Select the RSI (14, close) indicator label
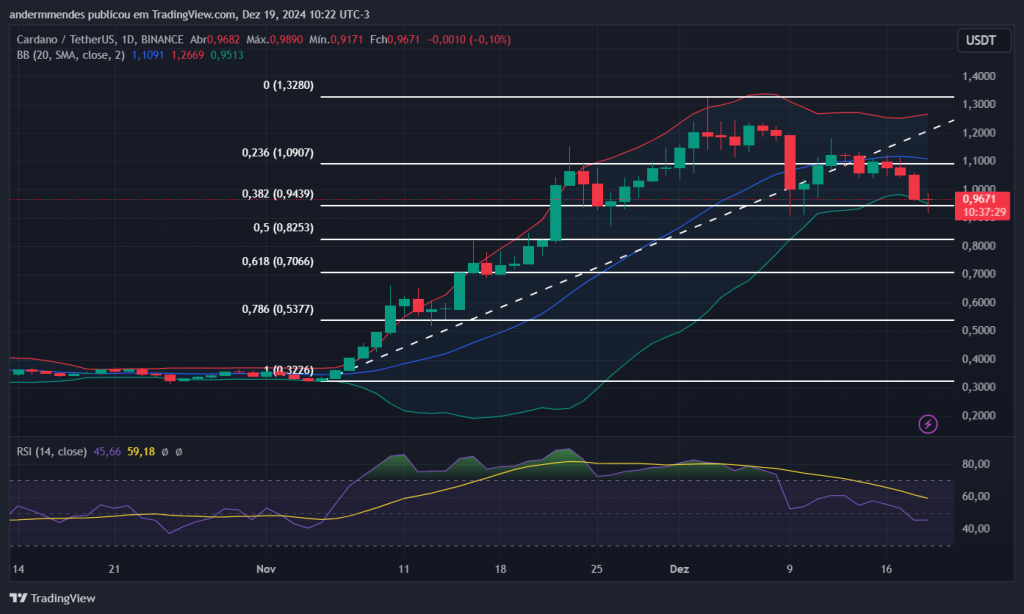 point(52,451)
